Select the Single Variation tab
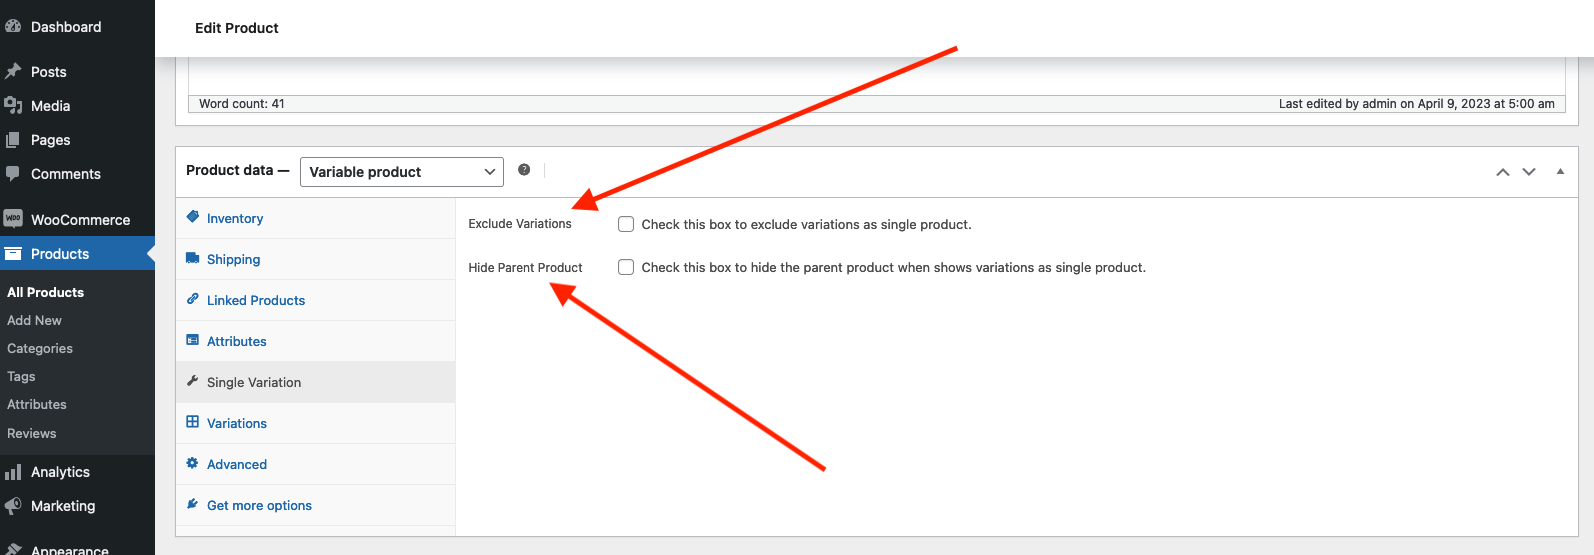 pos(316,382)
